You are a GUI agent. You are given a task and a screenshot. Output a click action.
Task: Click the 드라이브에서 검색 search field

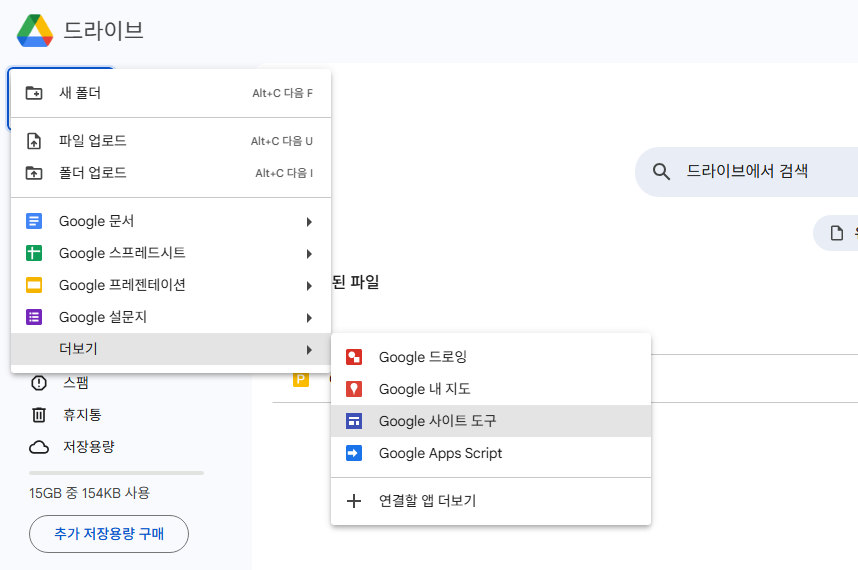tap(747, 172)
